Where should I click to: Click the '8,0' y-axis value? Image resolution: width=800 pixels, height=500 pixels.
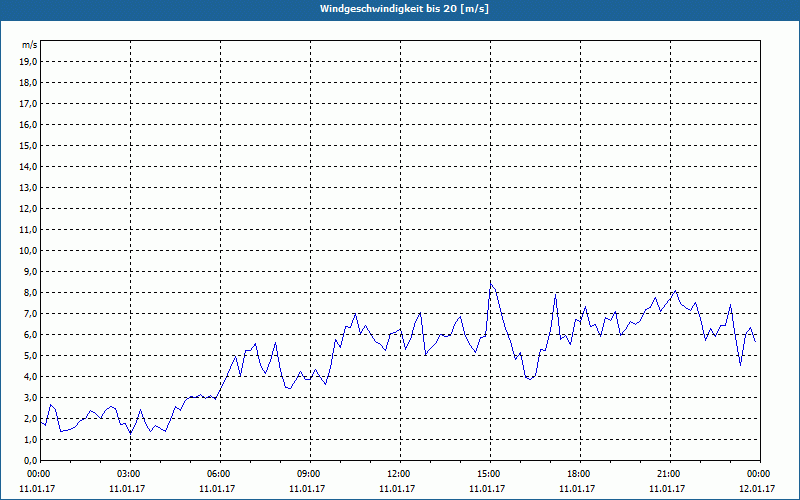(x=31, y=293)
